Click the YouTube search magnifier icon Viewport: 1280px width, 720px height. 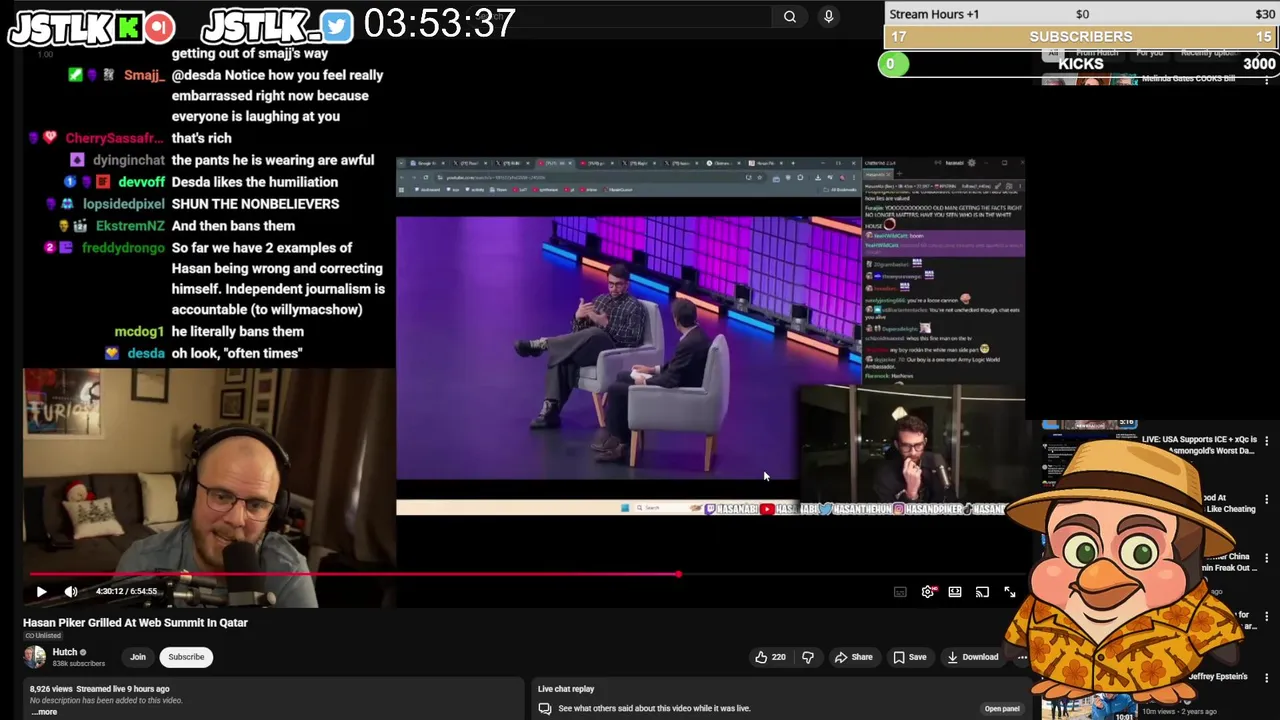[790, 16]
